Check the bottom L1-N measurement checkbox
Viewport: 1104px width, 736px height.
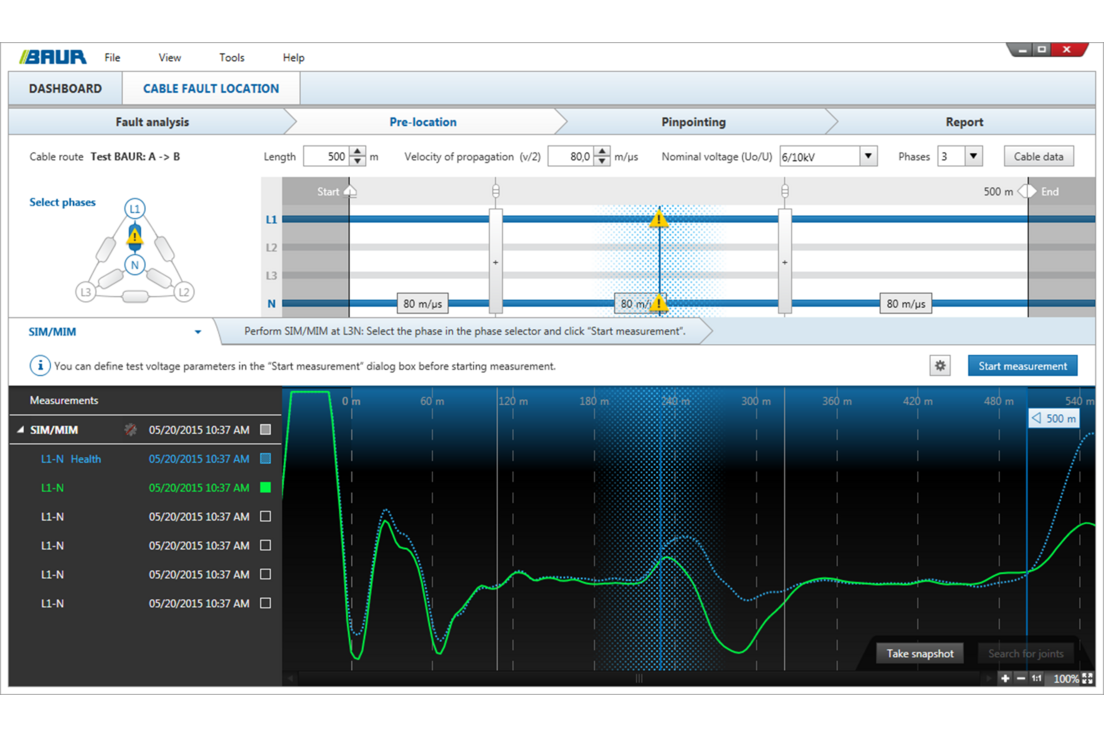[264, 602]
